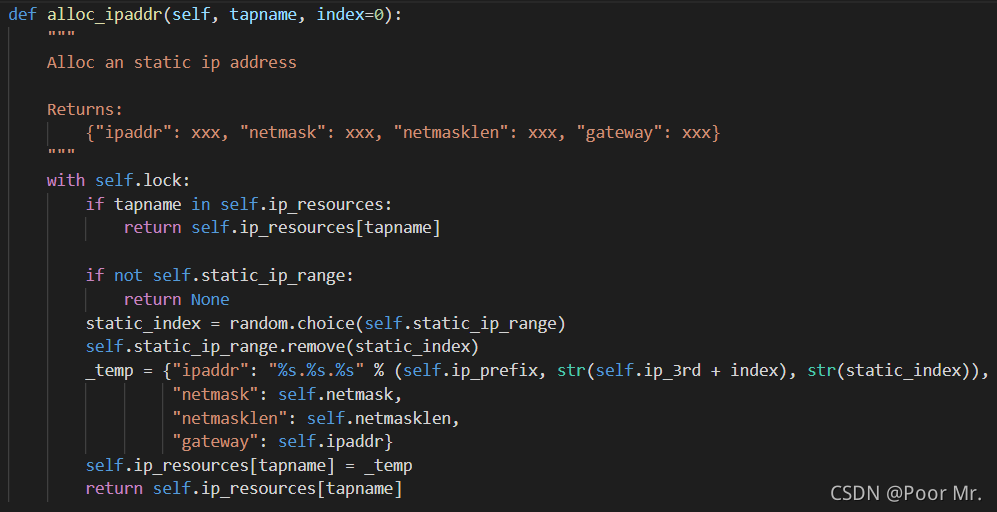This screenshot has width=997, height=512.
Task: Click the line 'self.ip_resources[tapname] = _temp'
Action: [249, 466]
